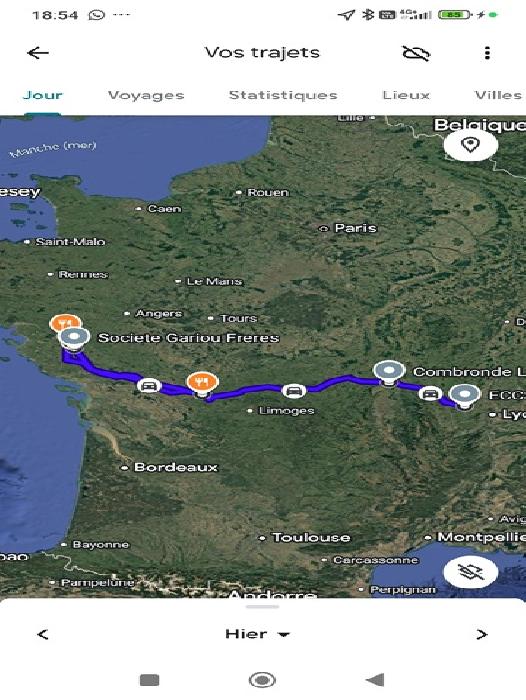
Task: Switch to the Voyages tab
Action: [146, 95]
